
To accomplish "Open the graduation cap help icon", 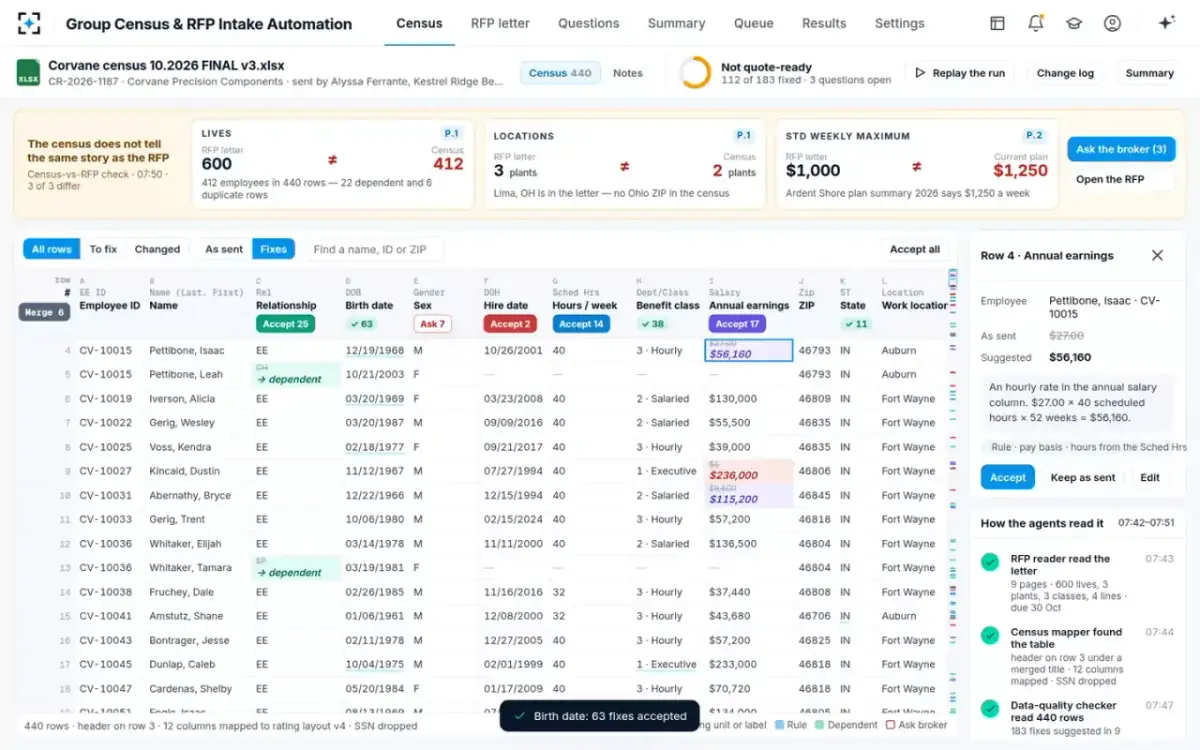I will (x=1074, y=23).
